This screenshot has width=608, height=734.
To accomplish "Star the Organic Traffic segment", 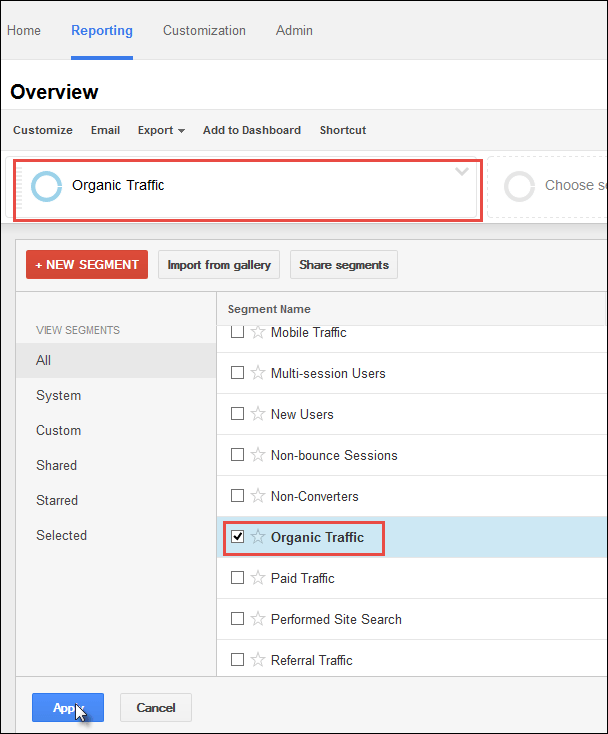I will pos(258,537).
